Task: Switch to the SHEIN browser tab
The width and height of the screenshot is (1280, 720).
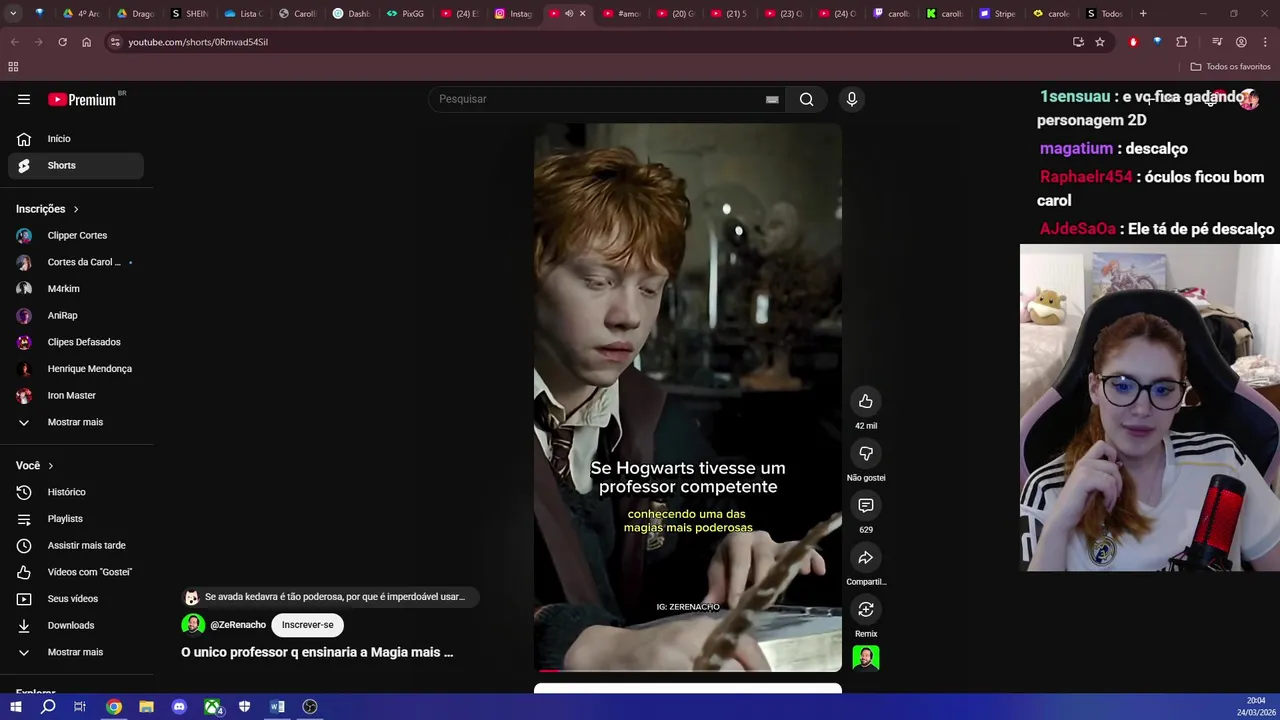Action: (190, 14)
